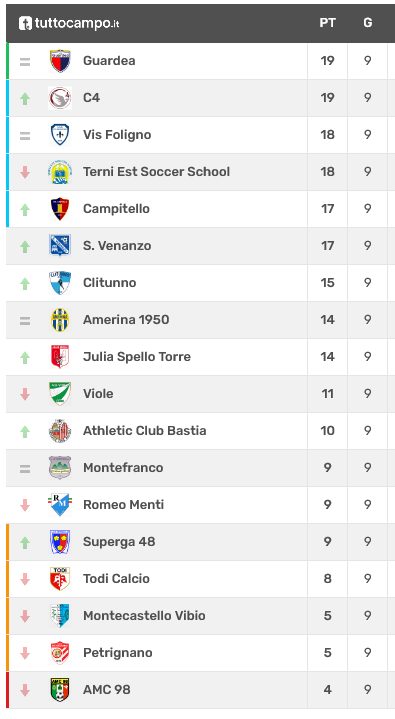Click the Clitunno team crest

coord(60,282)
